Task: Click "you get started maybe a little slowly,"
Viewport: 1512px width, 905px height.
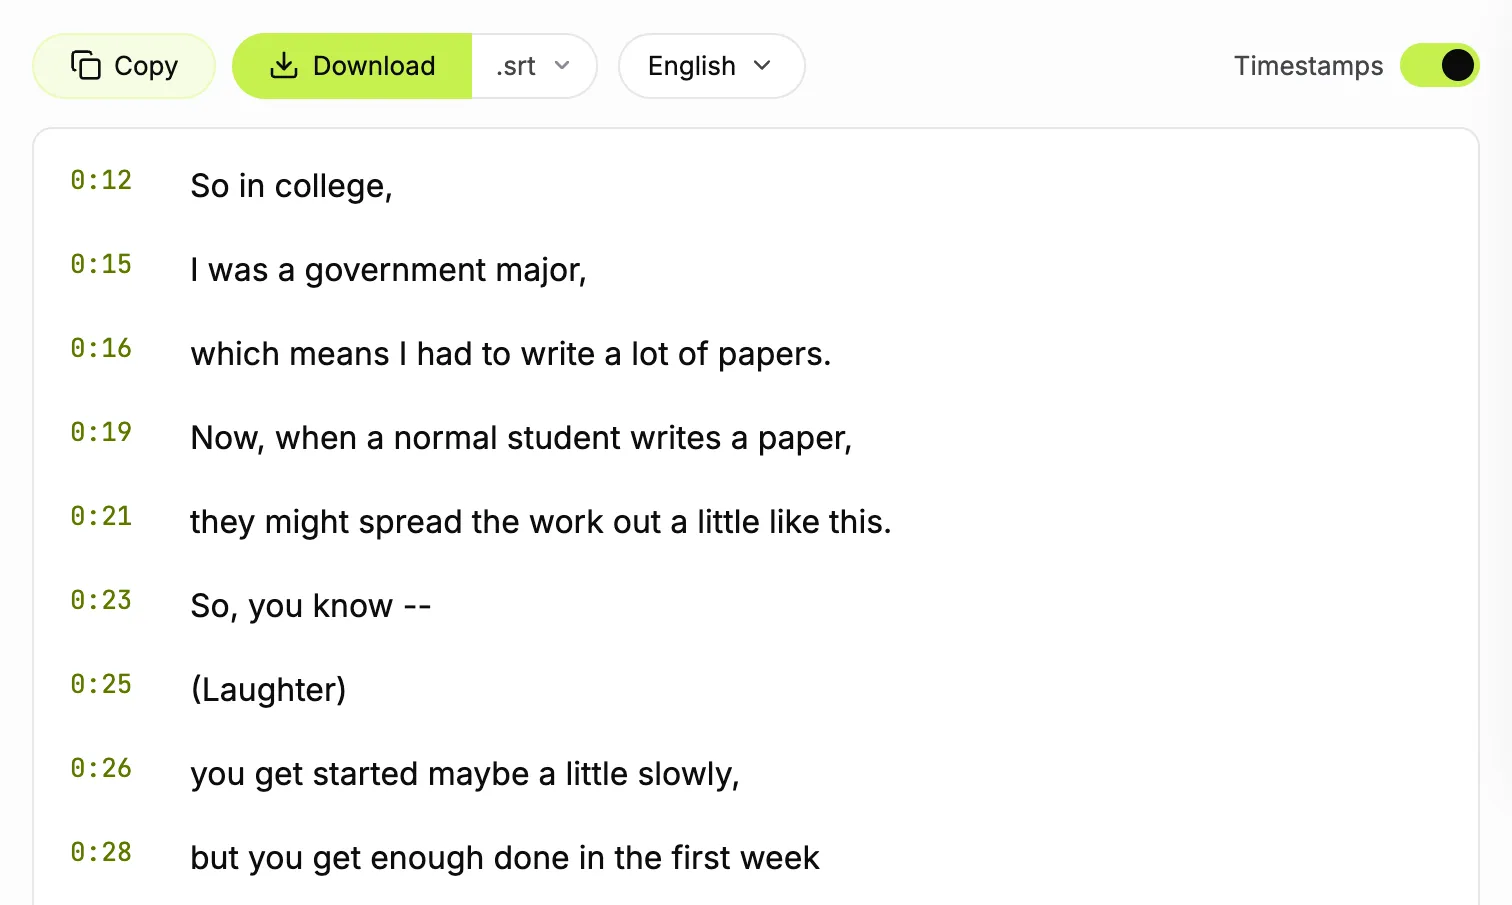Action: click(464, 774)
